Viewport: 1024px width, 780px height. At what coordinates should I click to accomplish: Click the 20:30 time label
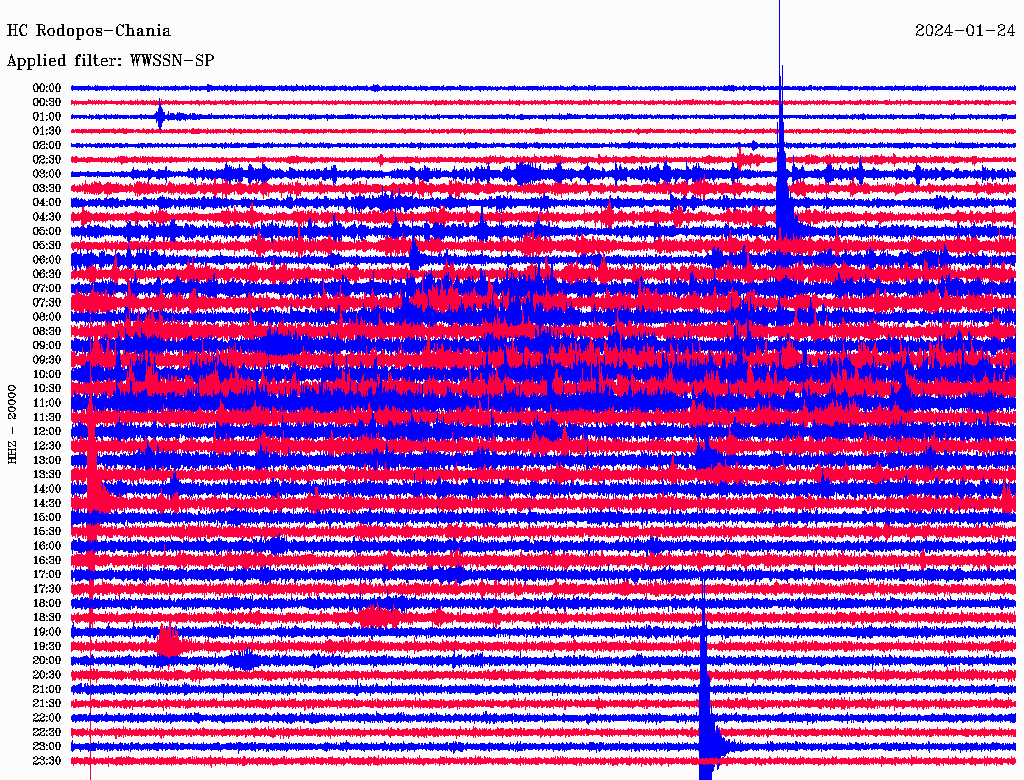pyautogui.click(x=47, y=675)
